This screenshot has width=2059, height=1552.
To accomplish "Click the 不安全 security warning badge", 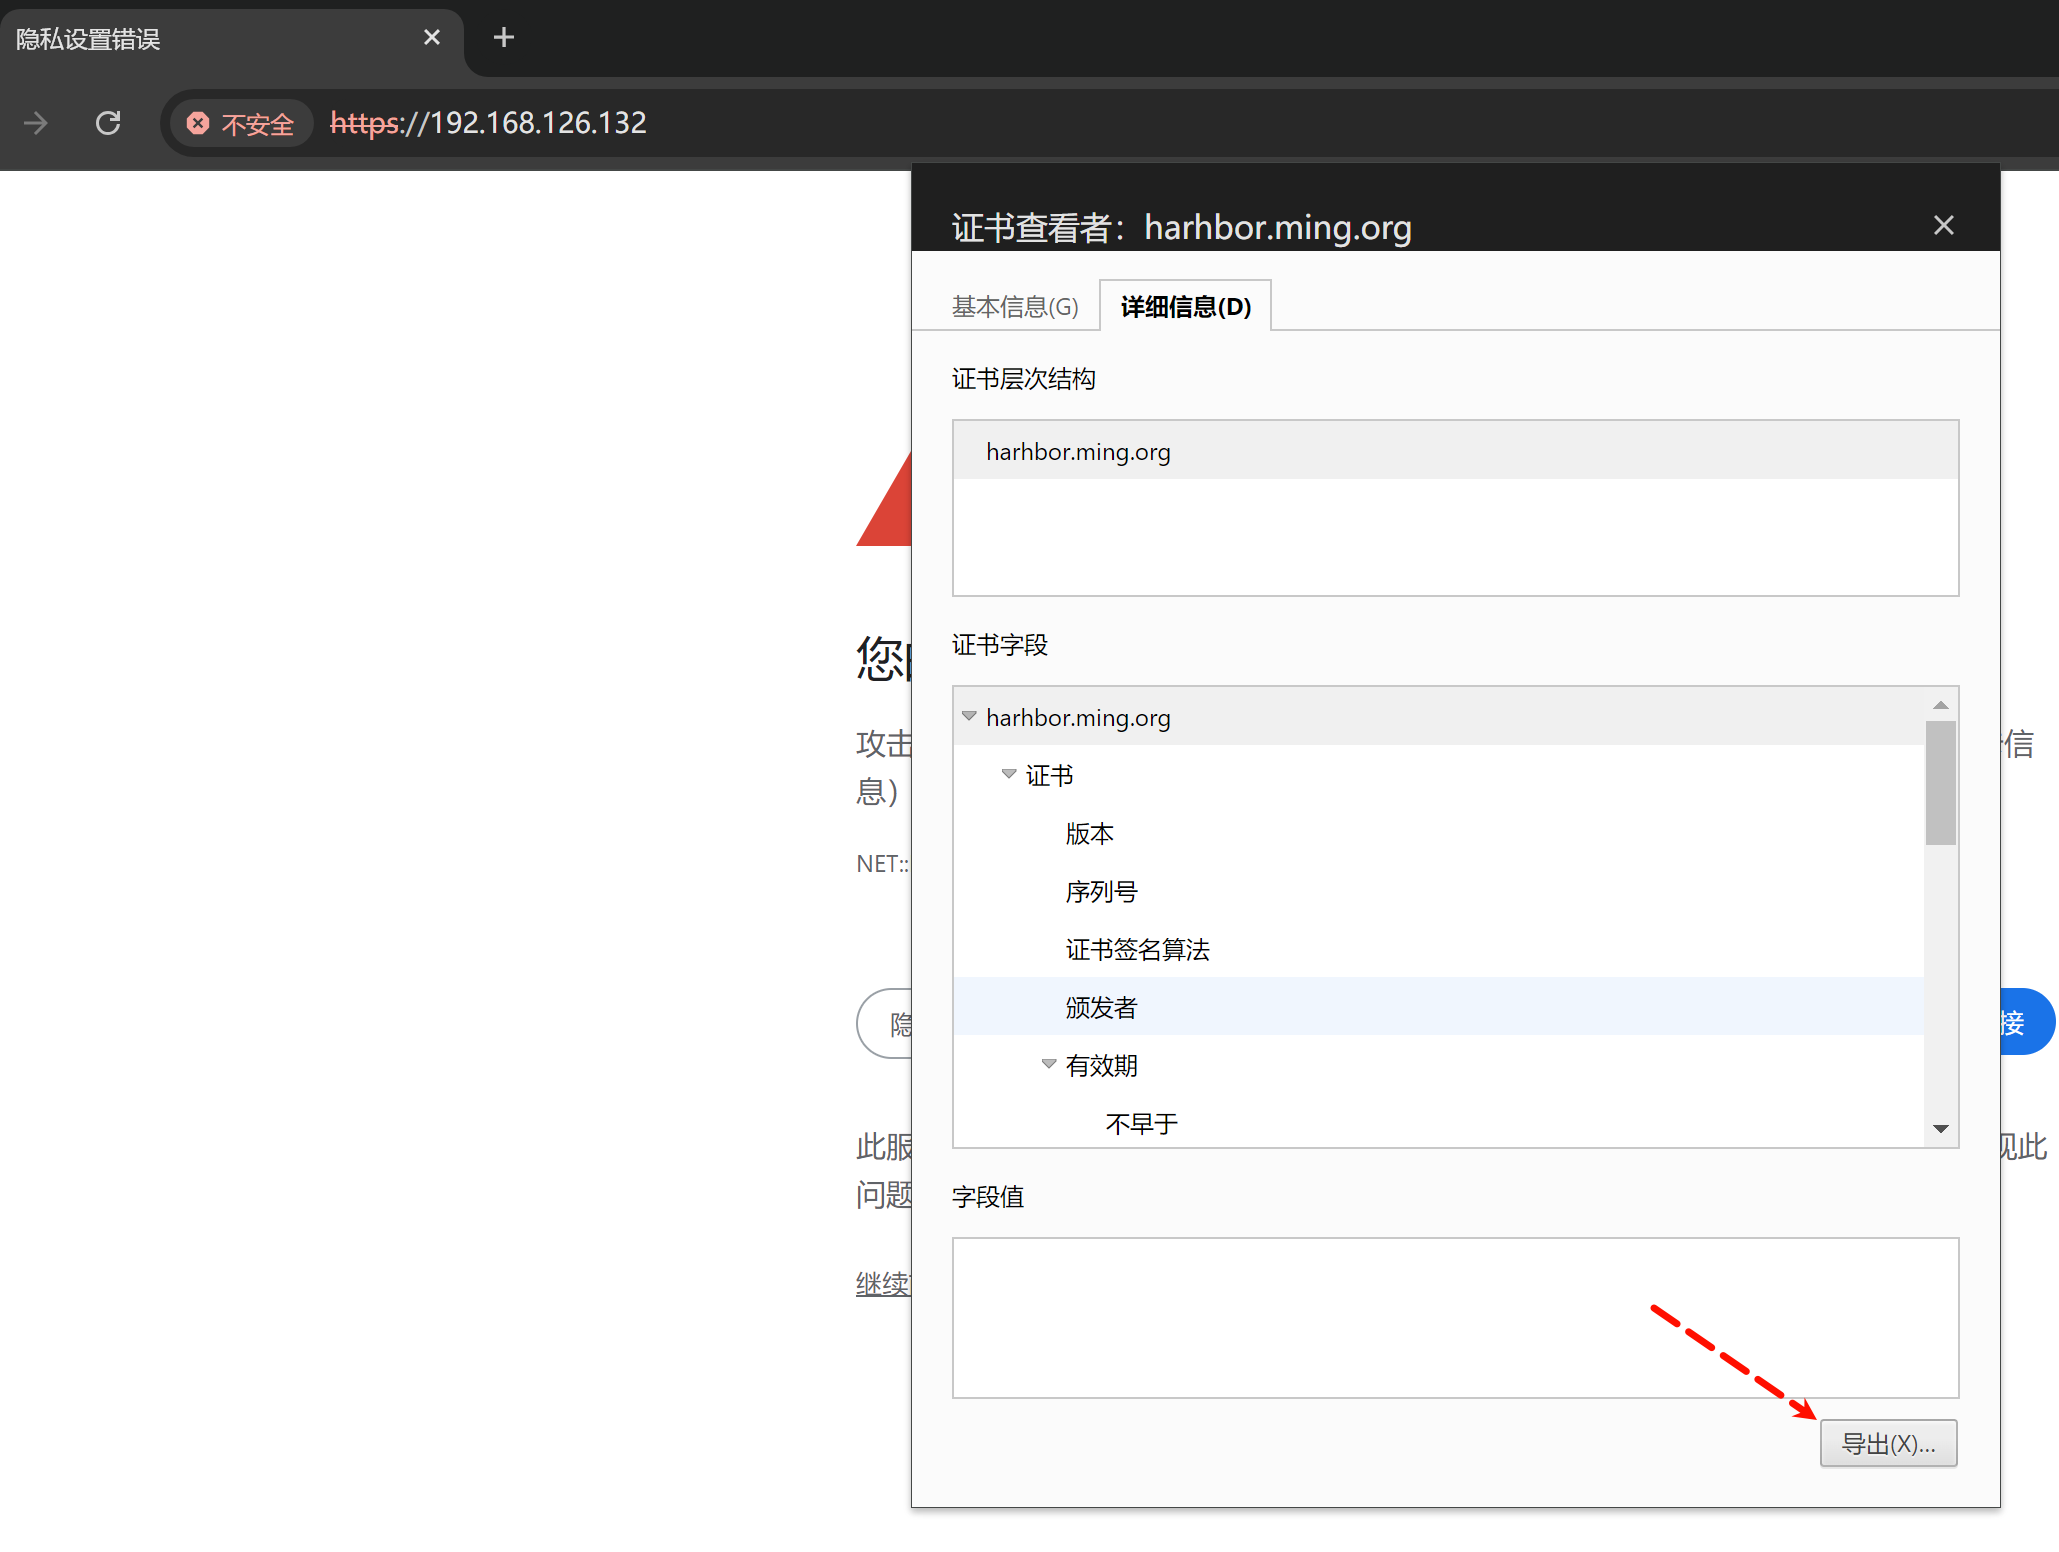I will 241,124.
